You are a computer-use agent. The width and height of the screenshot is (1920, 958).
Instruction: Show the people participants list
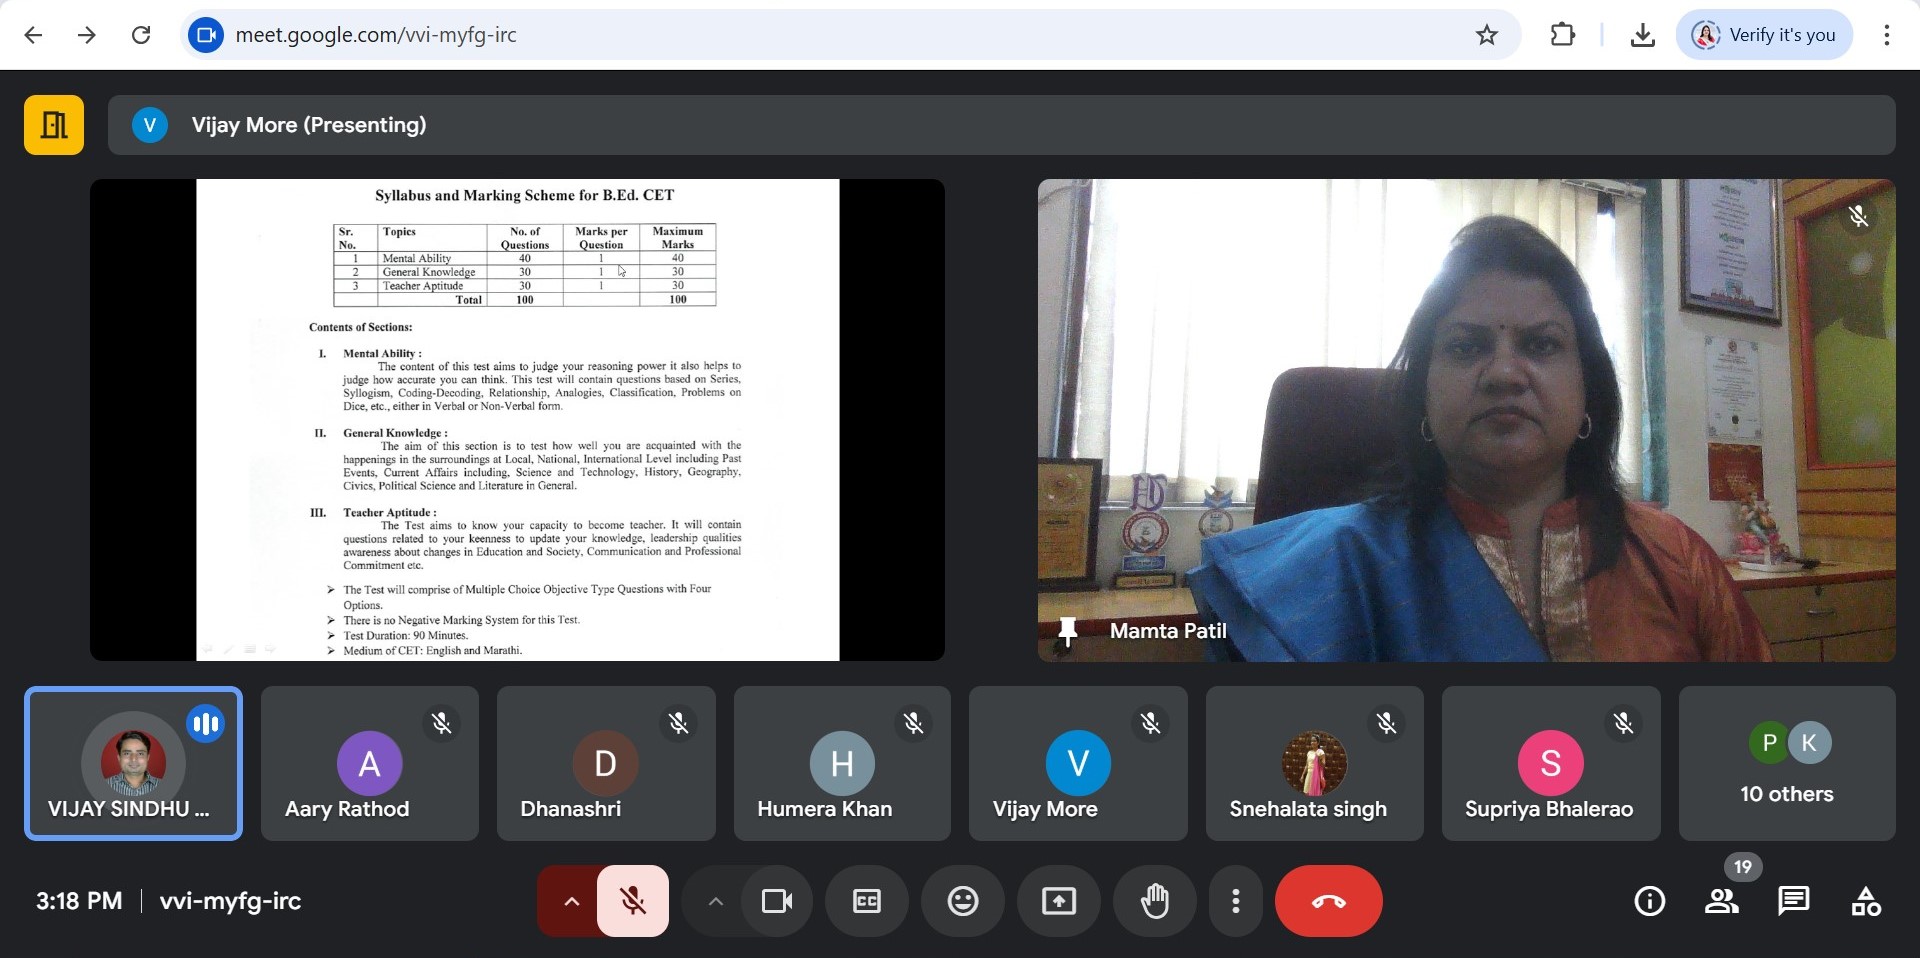tap(1721, 901)
